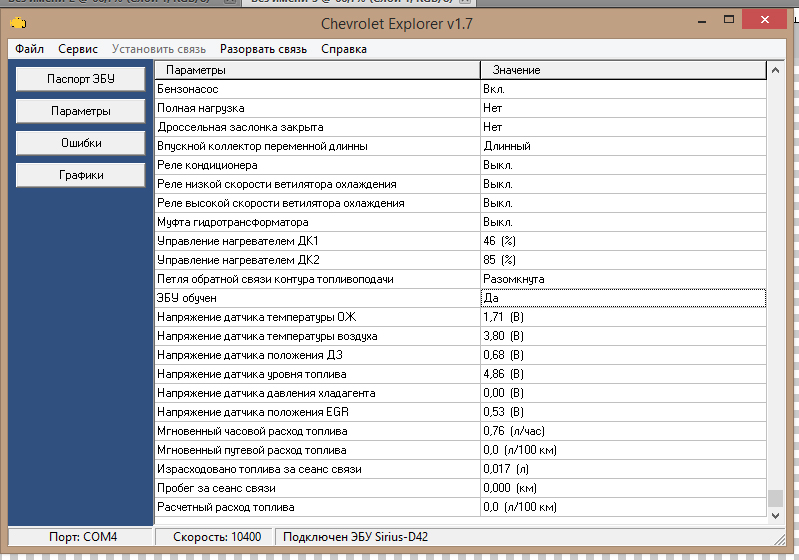Select Мгновенный часовой расход топлива row
Viewport: 799px width, 560px height.
pyautogui.click(x=460, y=431)
